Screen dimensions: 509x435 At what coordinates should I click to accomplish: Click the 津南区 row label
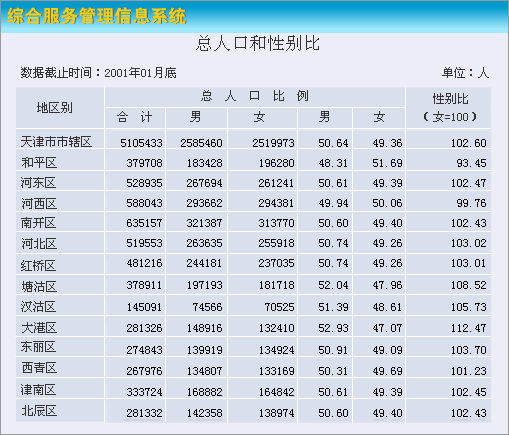(38, 390)
